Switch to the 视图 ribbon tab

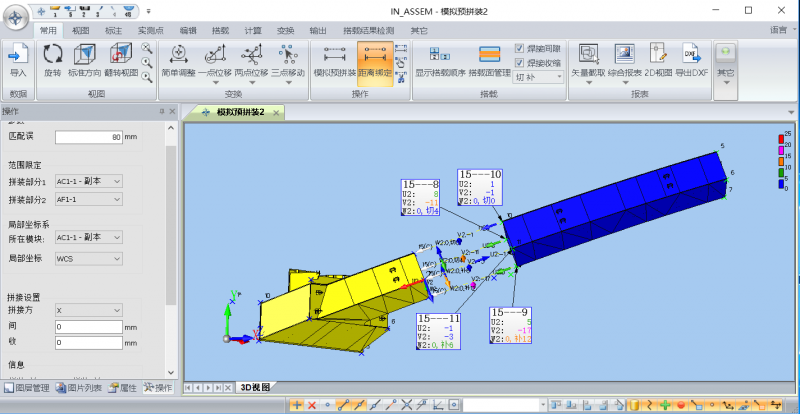[81, 31]
